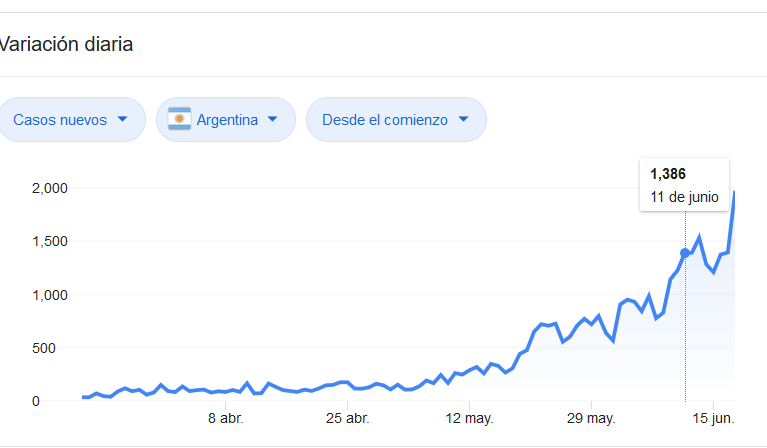767x448 pixels.
Task: Click the Variación diaria heading
Action: [x=66, y=45]
